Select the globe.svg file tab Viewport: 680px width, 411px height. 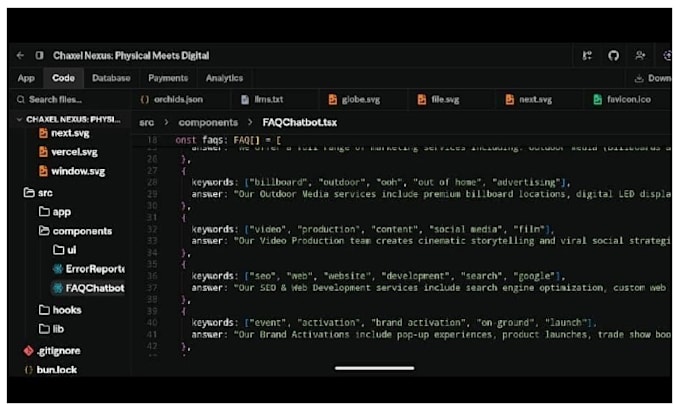click(360, 100)
